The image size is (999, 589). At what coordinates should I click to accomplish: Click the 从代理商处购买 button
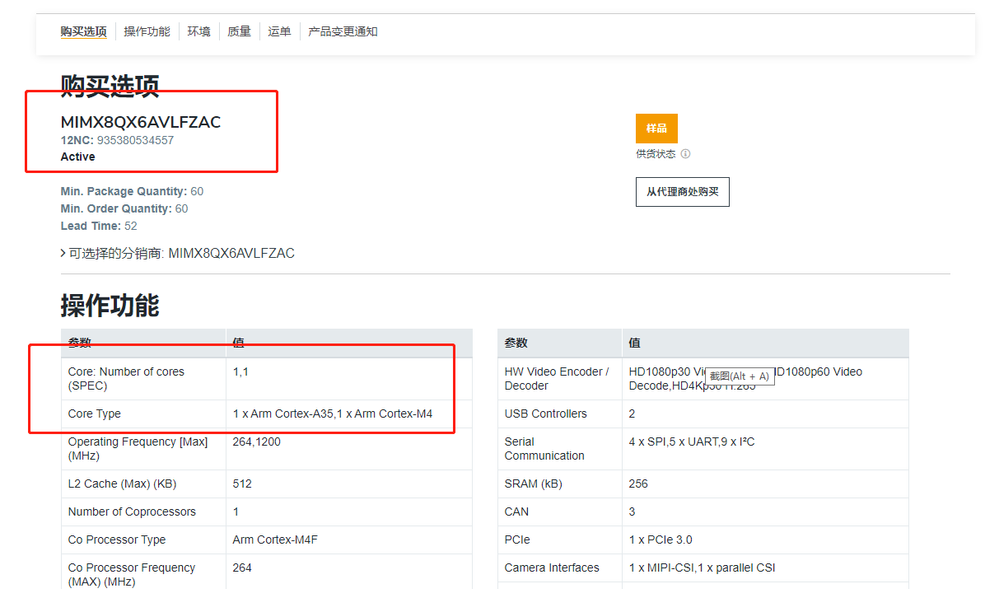682,191
